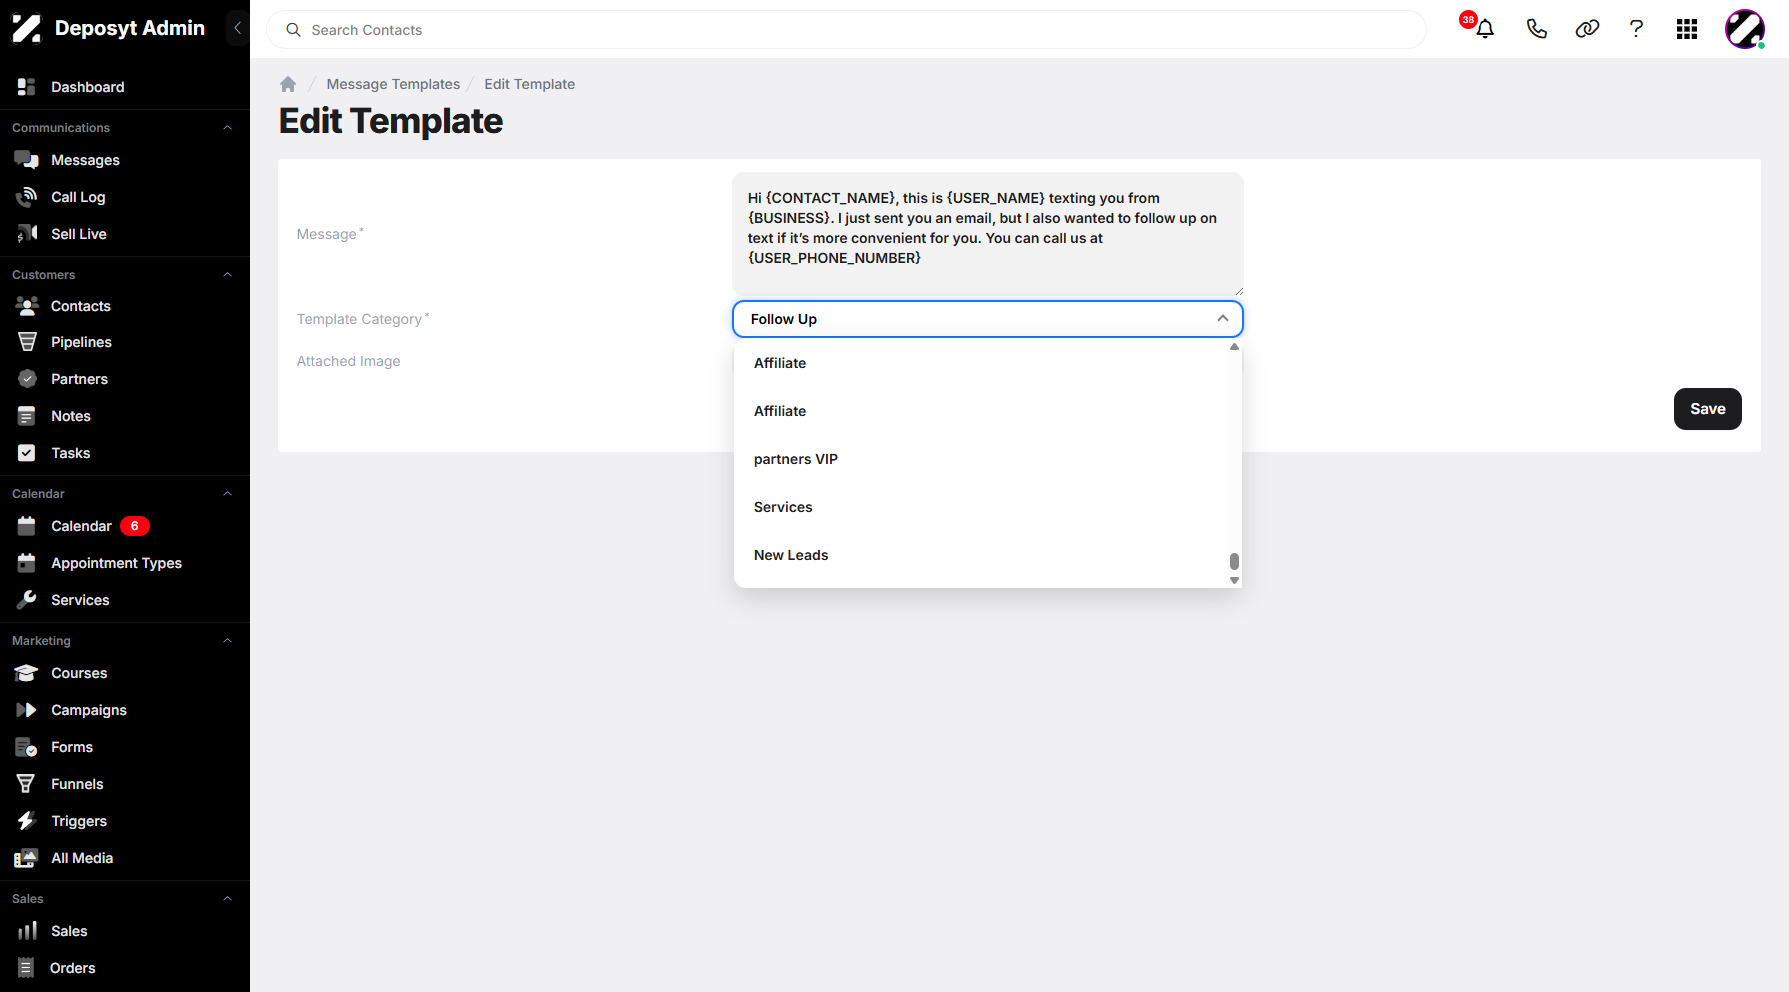Click Edit Template breadcrumb
Image resolution: width=1789 pixels, height=992 pixels.
tap(529, 84)
